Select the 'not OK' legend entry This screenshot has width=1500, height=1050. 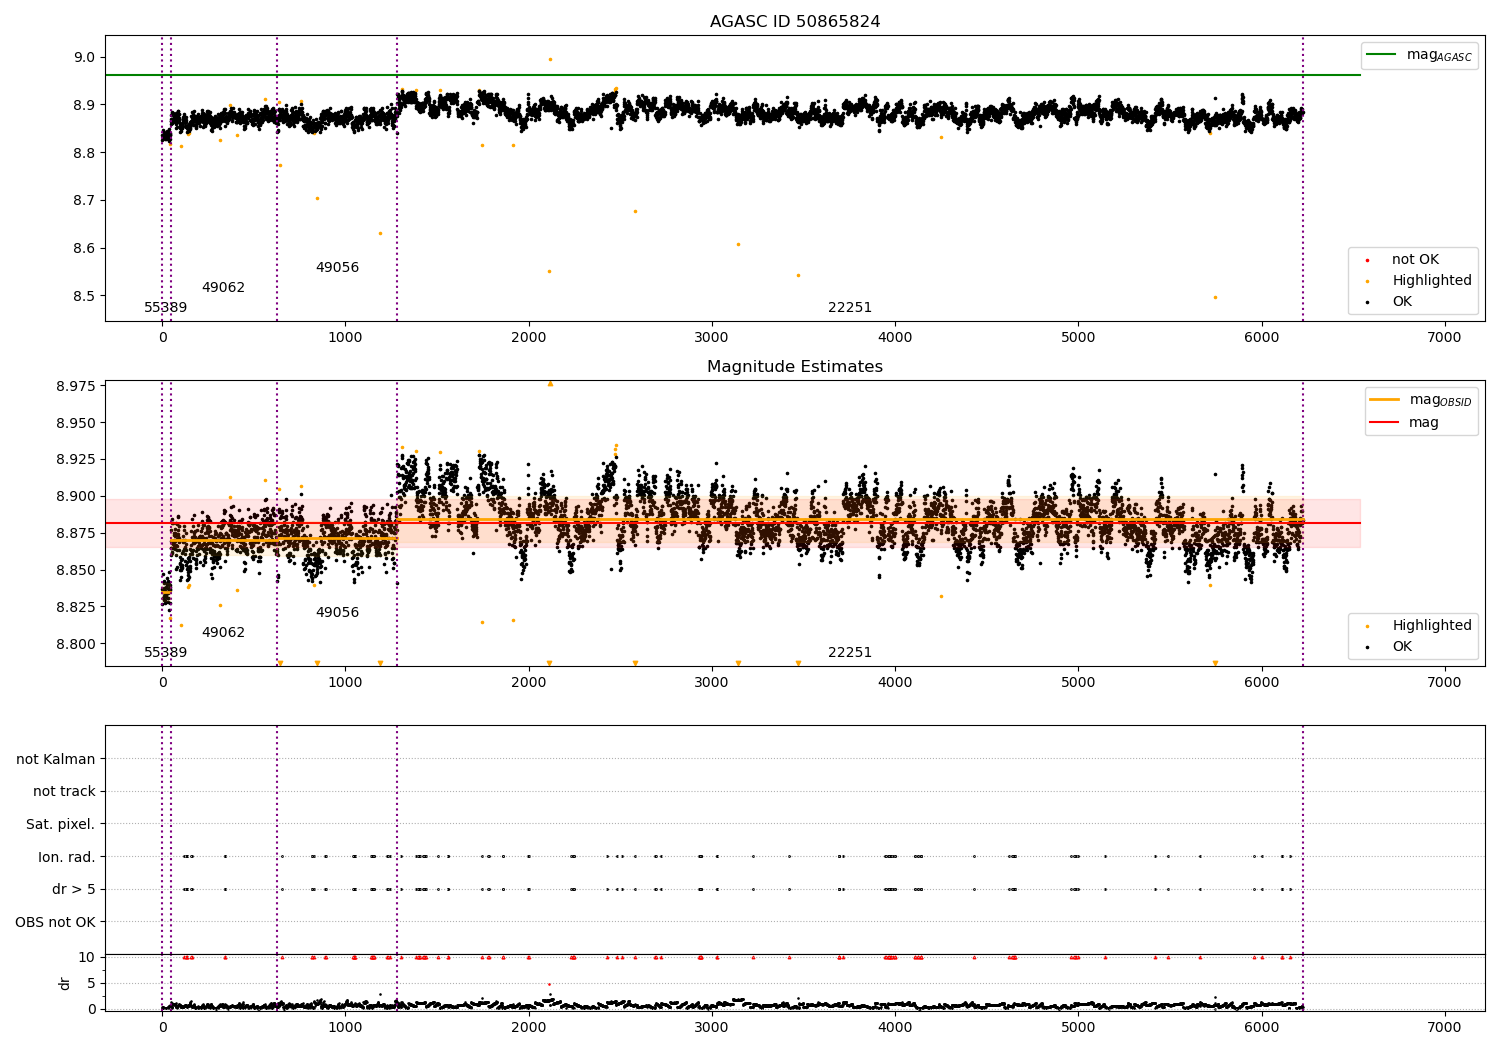point(1415,260)
